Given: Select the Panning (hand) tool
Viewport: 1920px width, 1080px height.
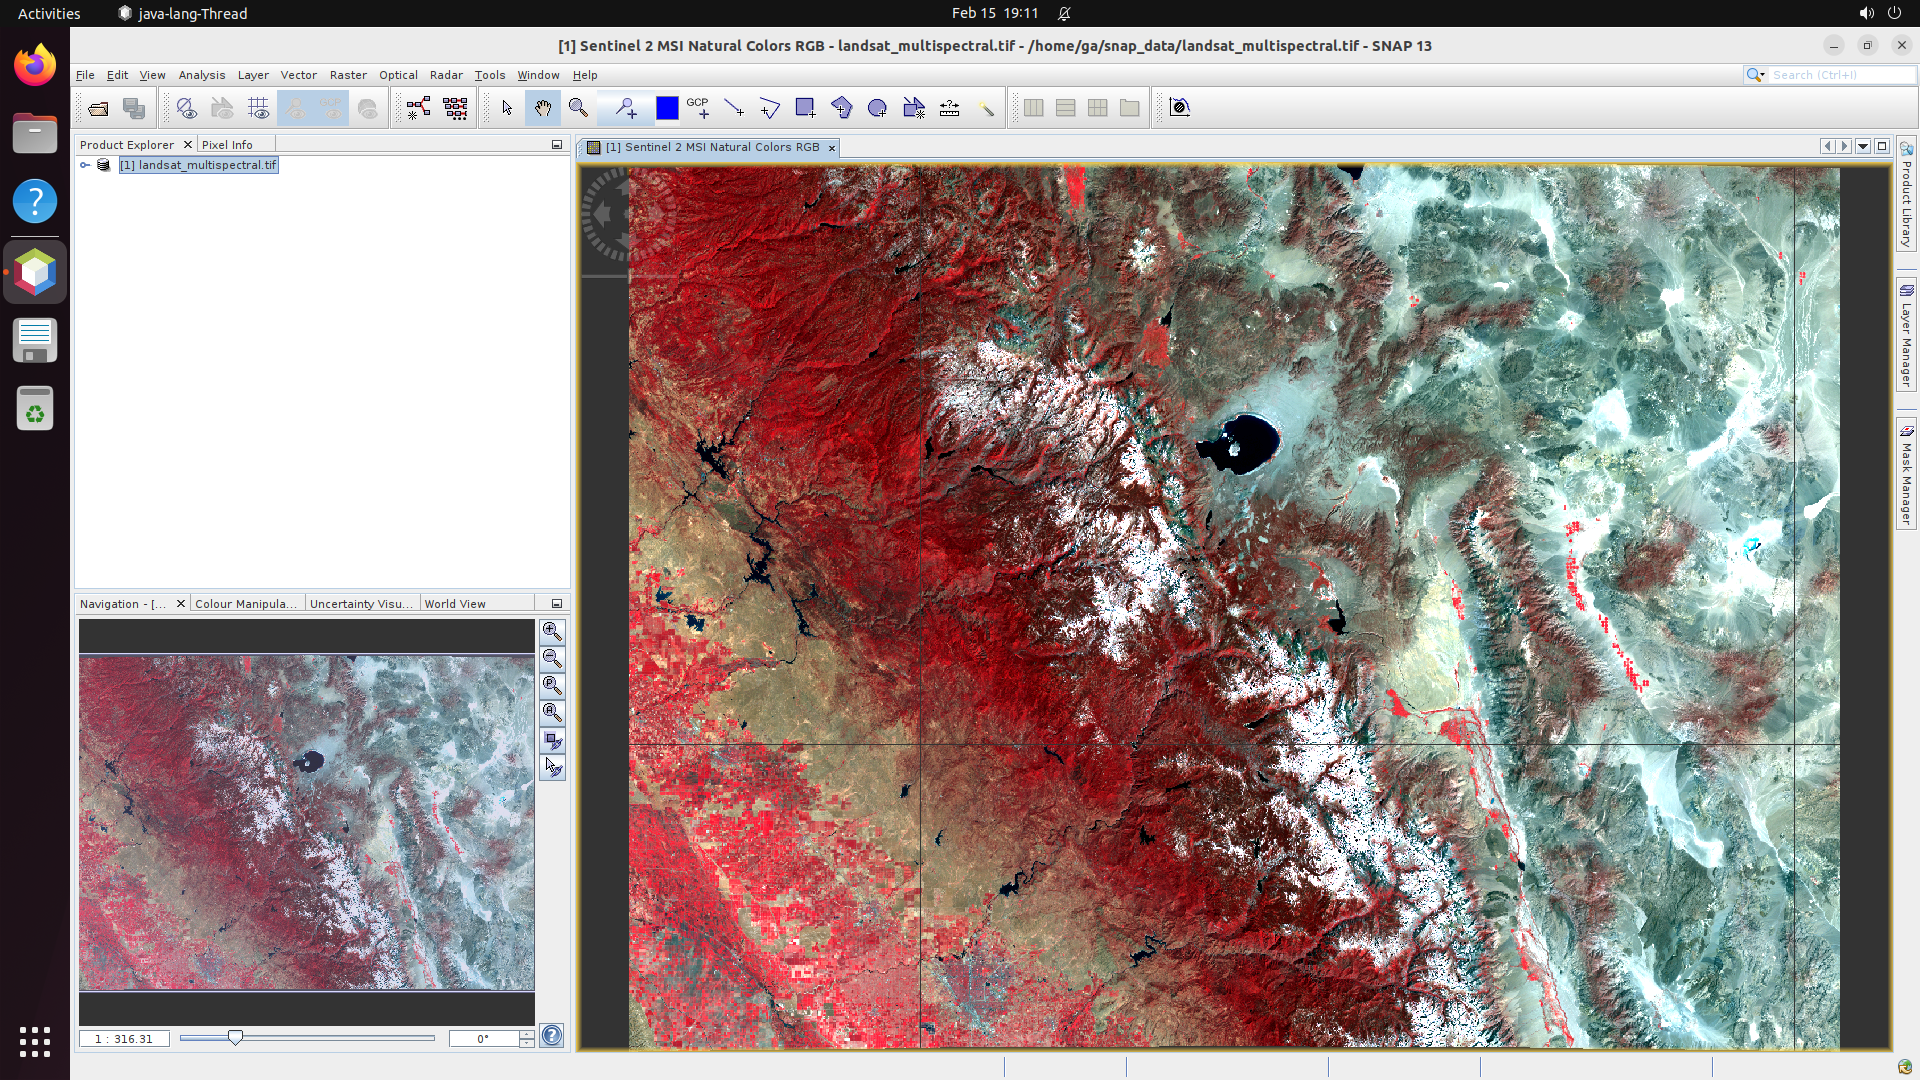Looking at the screenshot, I should [x=542, y=108].
